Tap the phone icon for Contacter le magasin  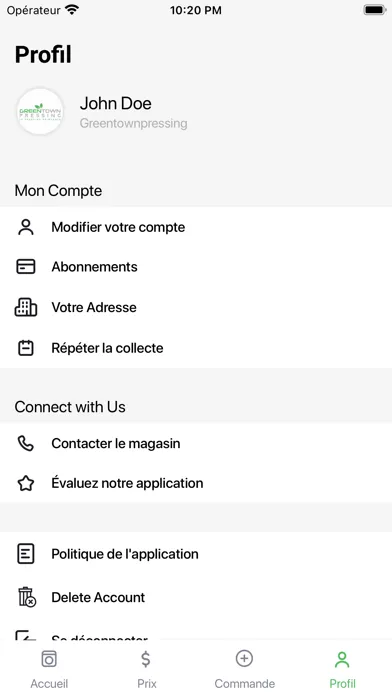[x=26, y=443]
